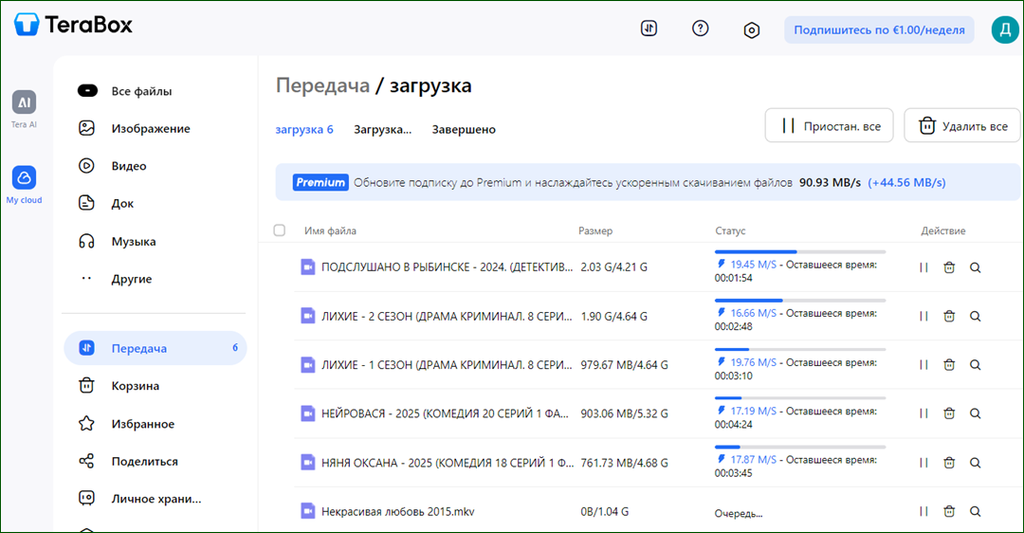Screen dimensions: 1024x533
Task: Click the size 979.67 MB/4.64 G
Action: click(624, 364)
